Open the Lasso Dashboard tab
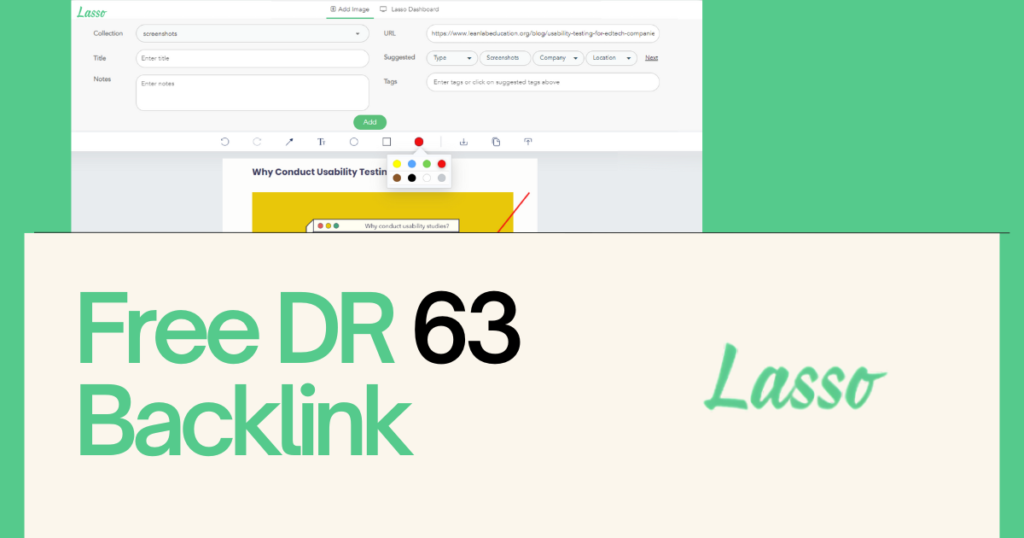Image resolution: width=1024 pixels, height=538 pixels. 409,9
